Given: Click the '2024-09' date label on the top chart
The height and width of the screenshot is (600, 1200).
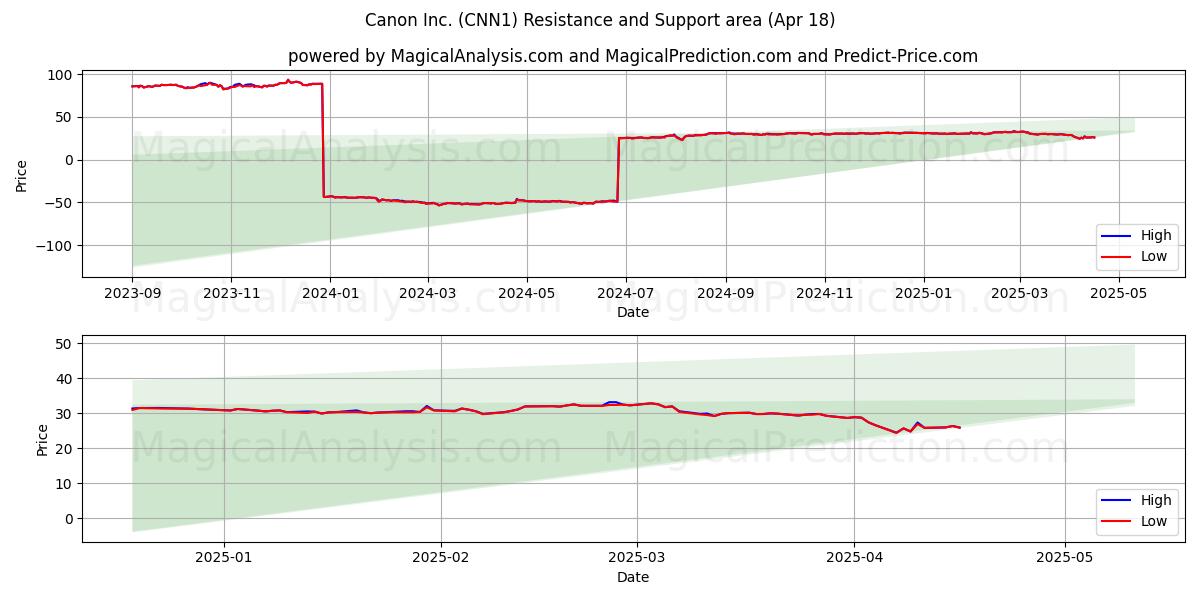Looking at the screenshot, I should tap(726, 294).
